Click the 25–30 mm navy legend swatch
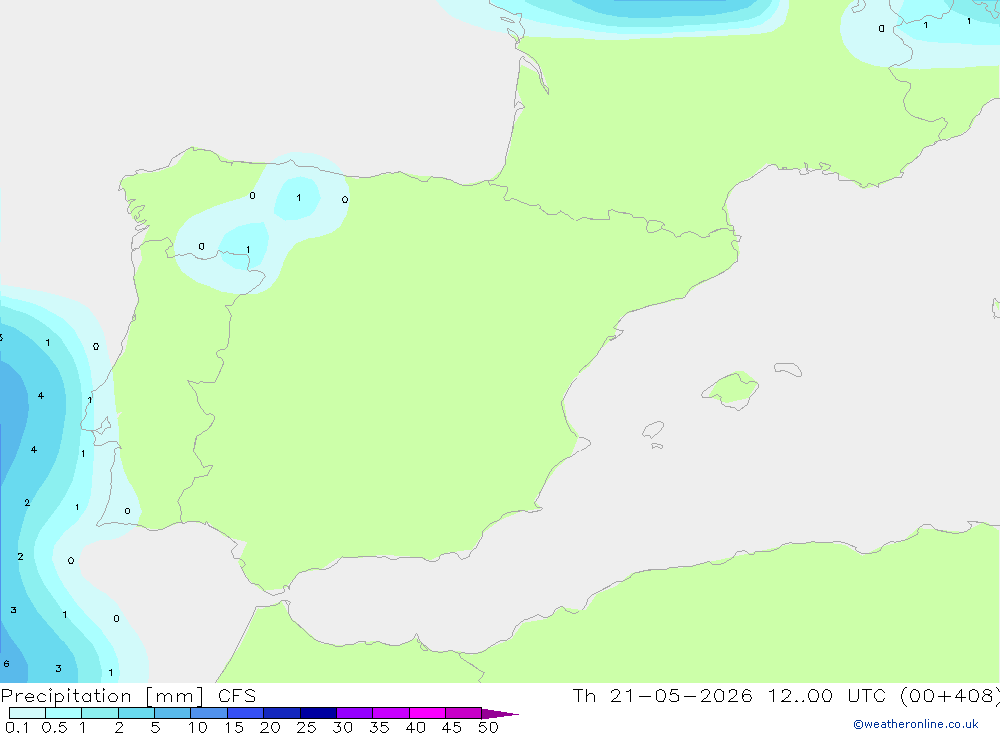 [318, 713]
